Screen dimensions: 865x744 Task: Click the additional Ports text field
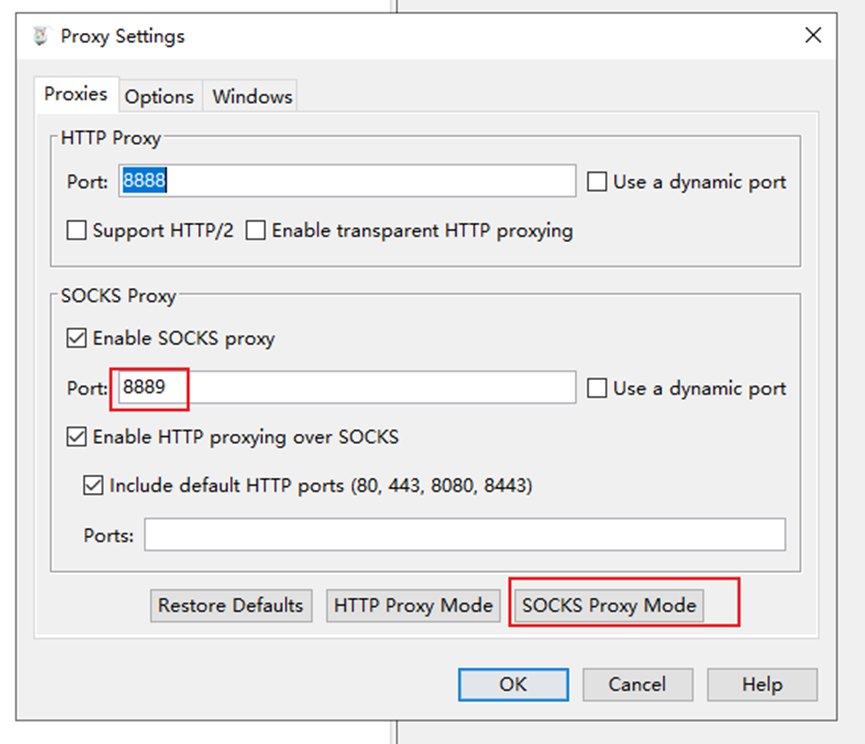click(464, 535)
